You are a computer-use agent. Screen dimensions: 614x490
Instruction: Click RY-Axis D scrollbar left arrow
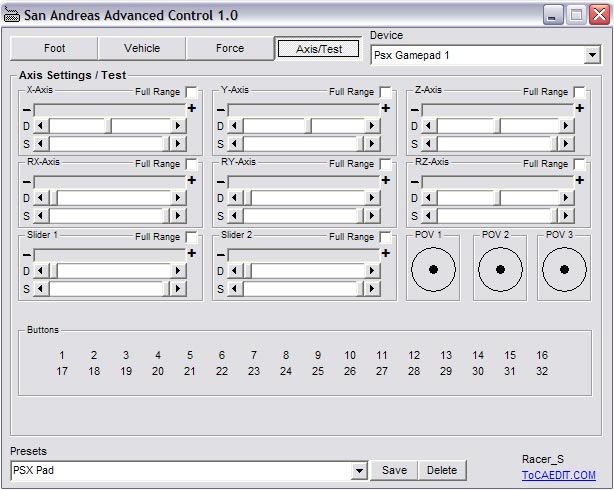click(235, 198)
